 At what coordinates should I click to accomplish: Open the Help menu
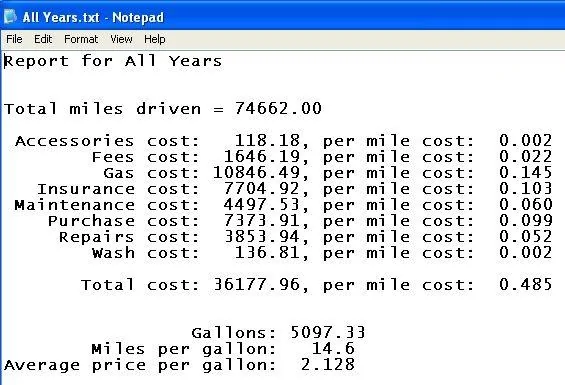click(x=155, y=39)
